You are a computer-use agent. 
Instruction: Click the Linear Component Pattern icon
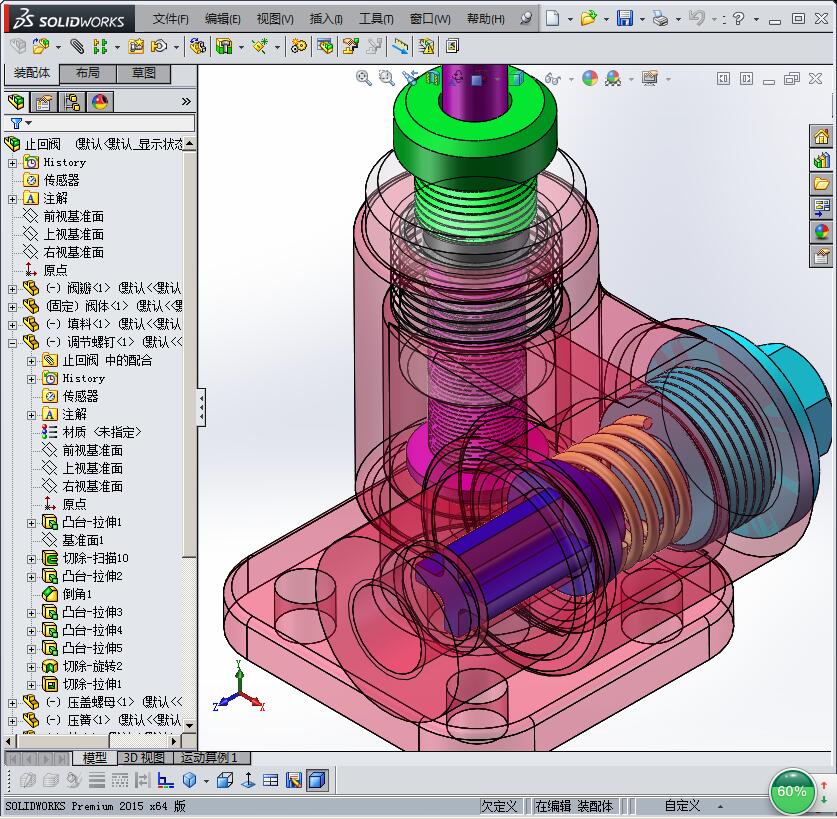click(99, 46)
